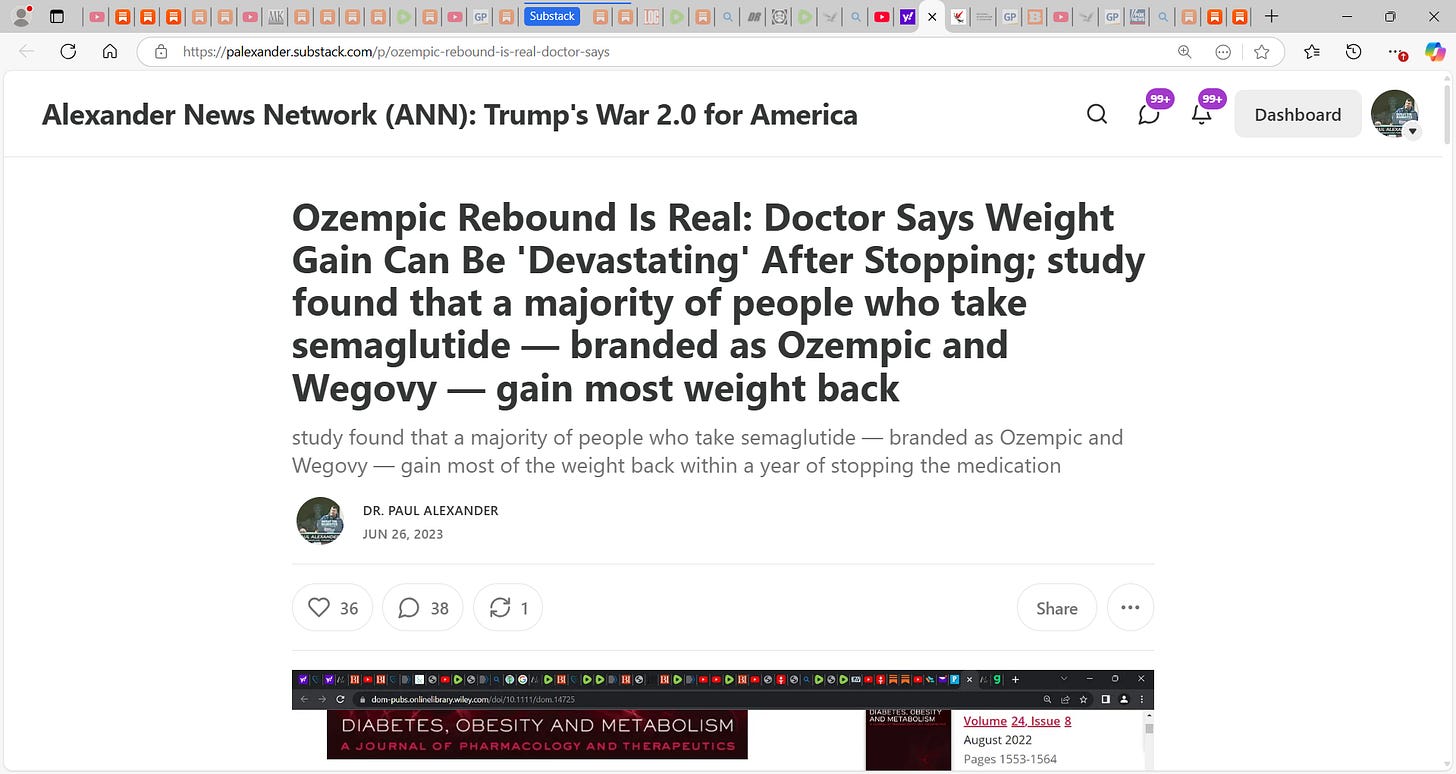Like the post with heart button

pyautogui.click(x=332, y=608)
